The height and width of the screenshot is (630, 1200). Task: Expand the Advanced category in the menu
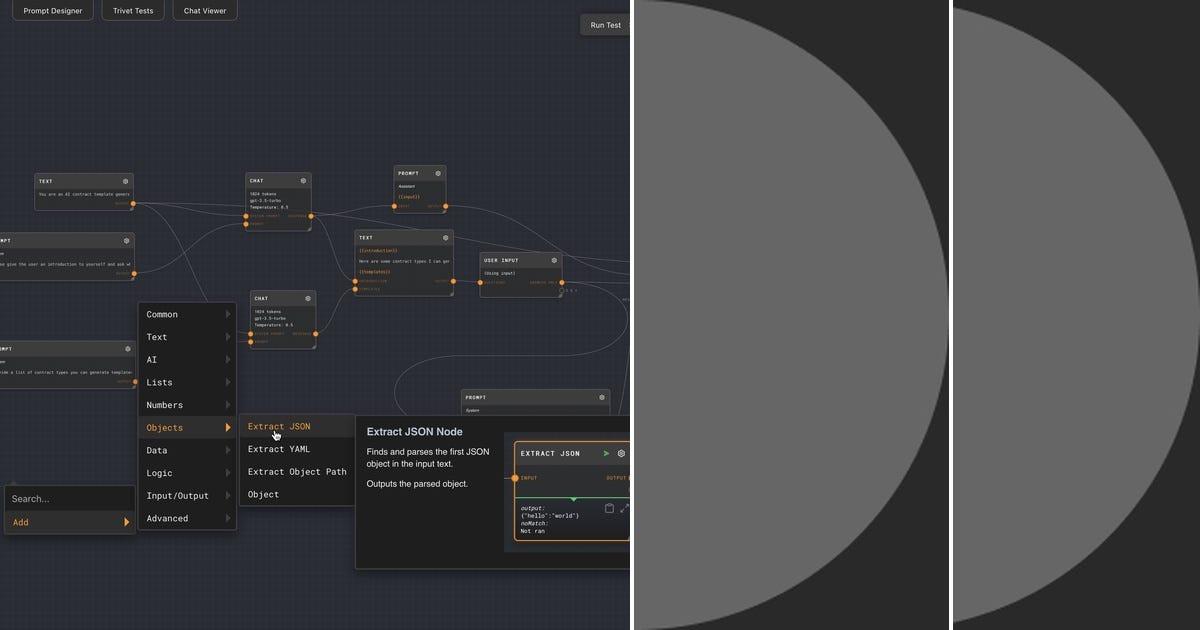click(187, 518)
